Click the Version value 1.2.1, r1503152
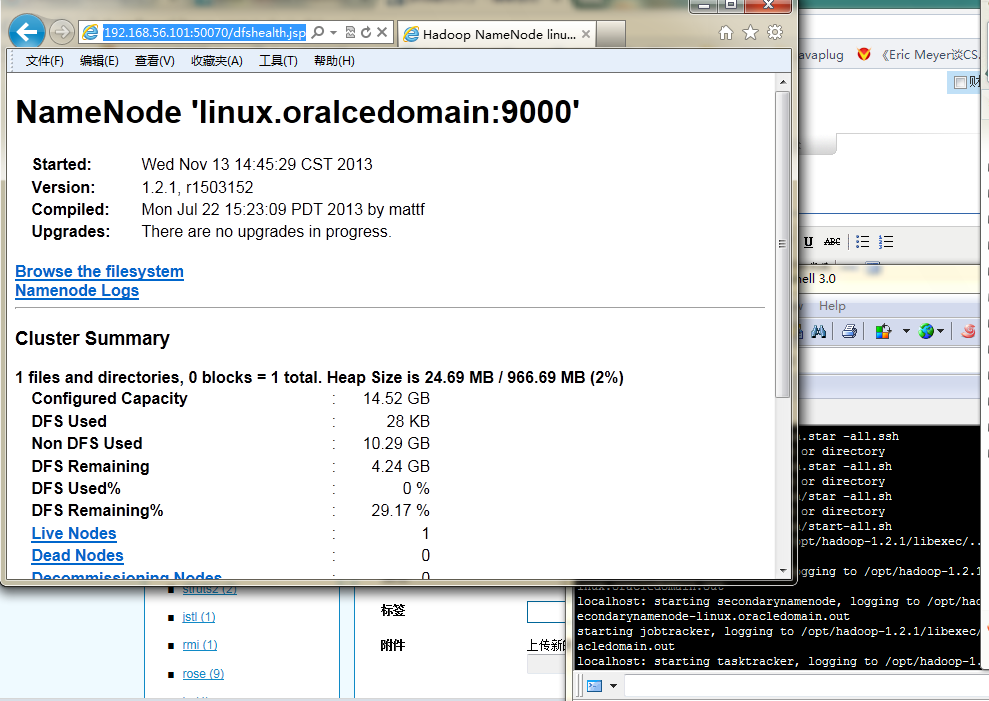 point(197,187)
